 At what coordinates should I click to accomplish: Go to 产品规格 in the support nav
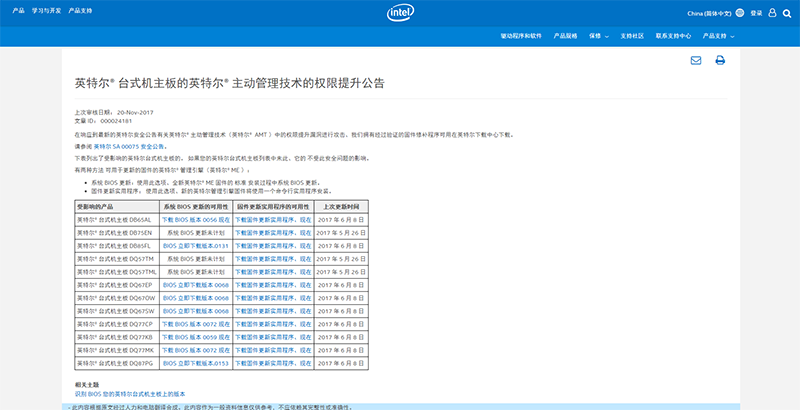565,36
